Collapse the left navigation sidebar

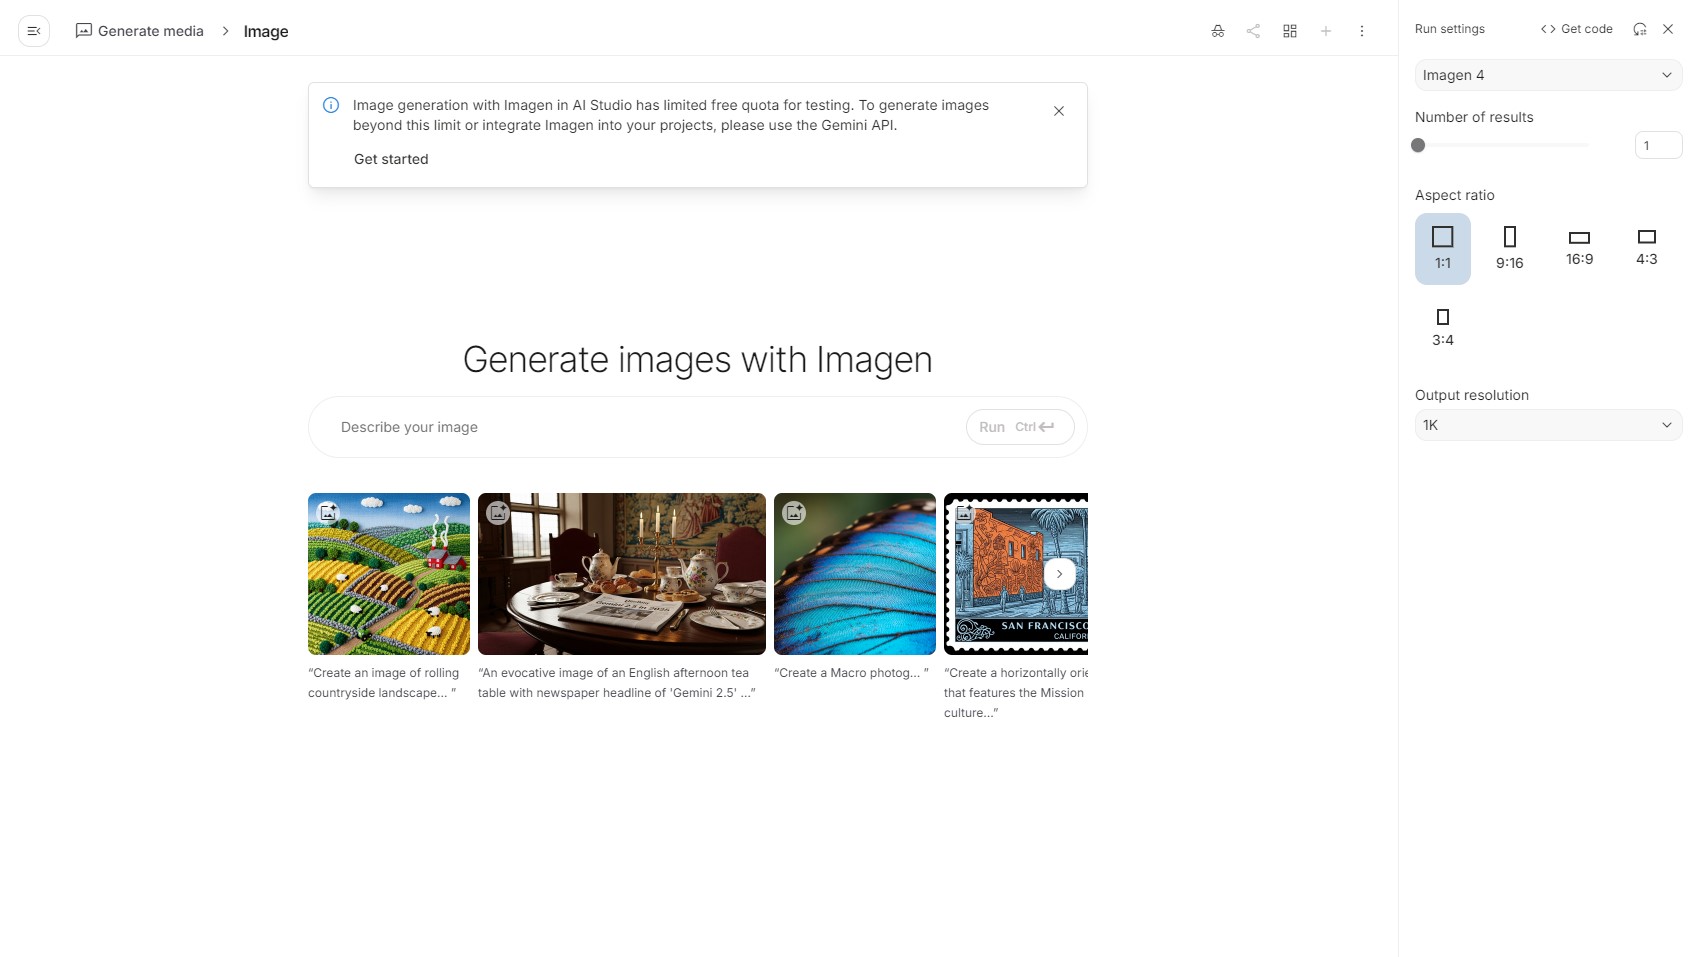[34, 31]
